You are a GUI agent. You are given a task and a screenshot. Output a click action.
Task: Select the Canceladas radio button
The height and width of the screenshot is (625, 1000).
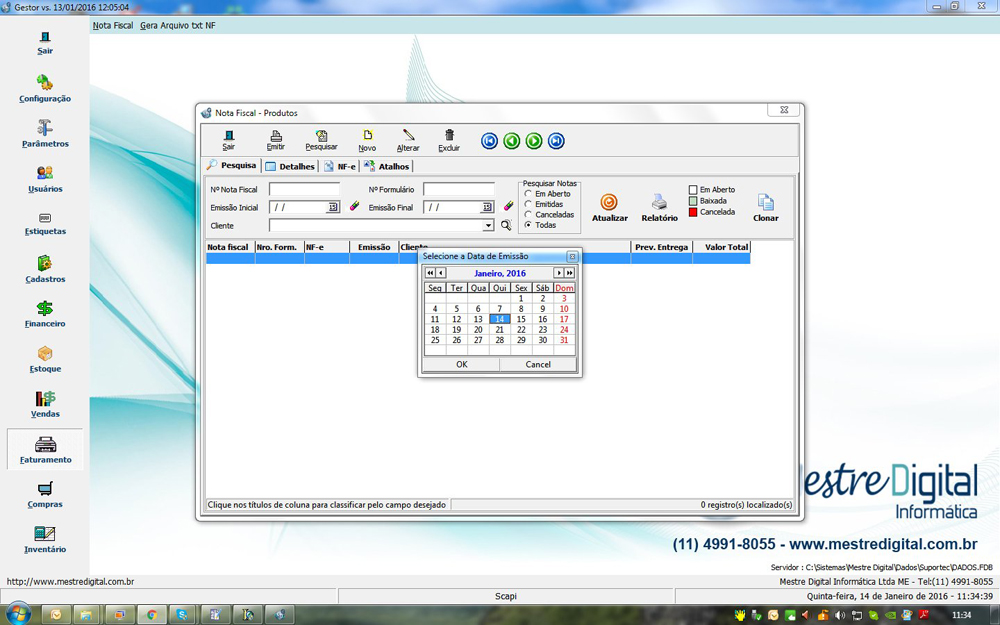[529, 215]
